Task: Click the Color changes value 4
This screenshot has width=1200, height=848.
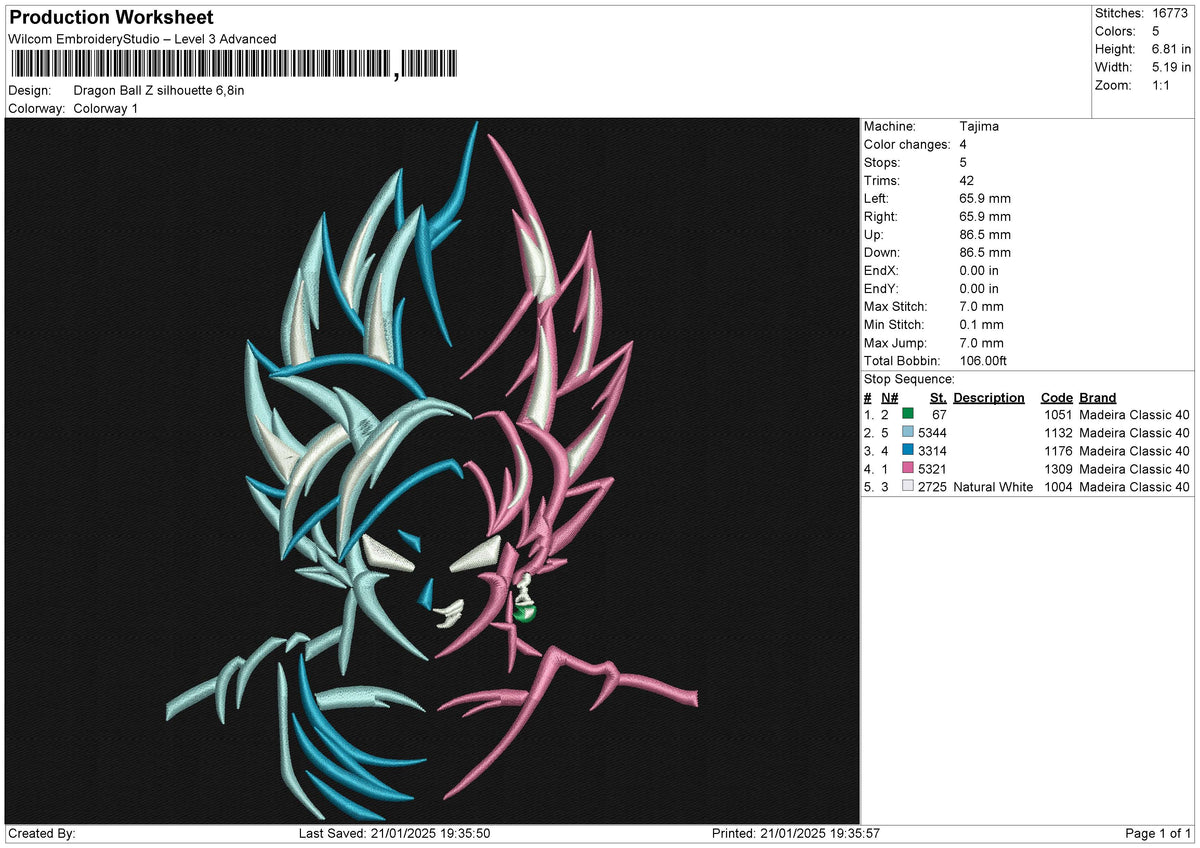Action: 963,144
